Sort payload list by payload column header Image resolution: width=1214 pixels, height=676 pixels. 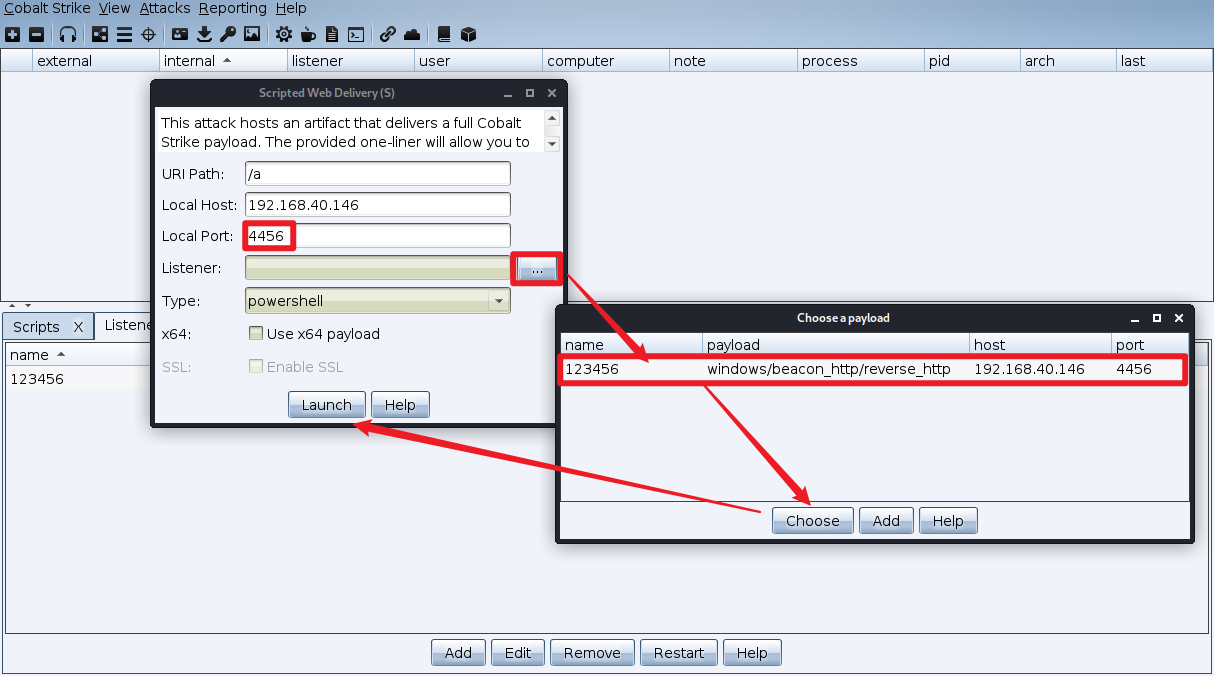pos(836,345)
